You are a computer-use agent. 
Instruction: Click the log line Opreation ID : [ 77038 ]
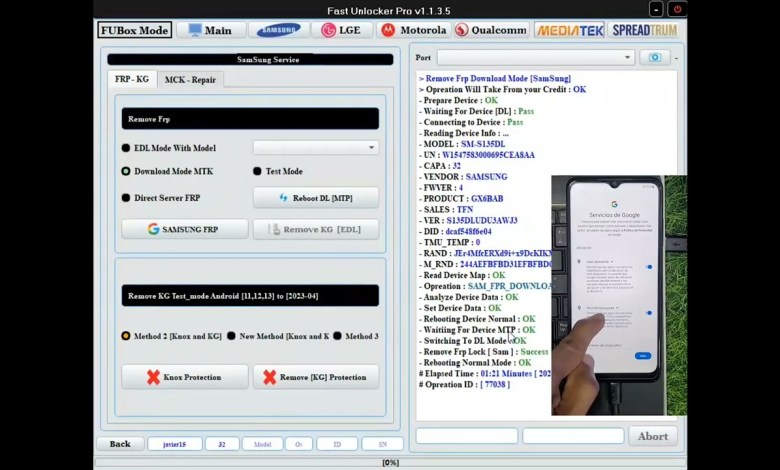(464, 385)
